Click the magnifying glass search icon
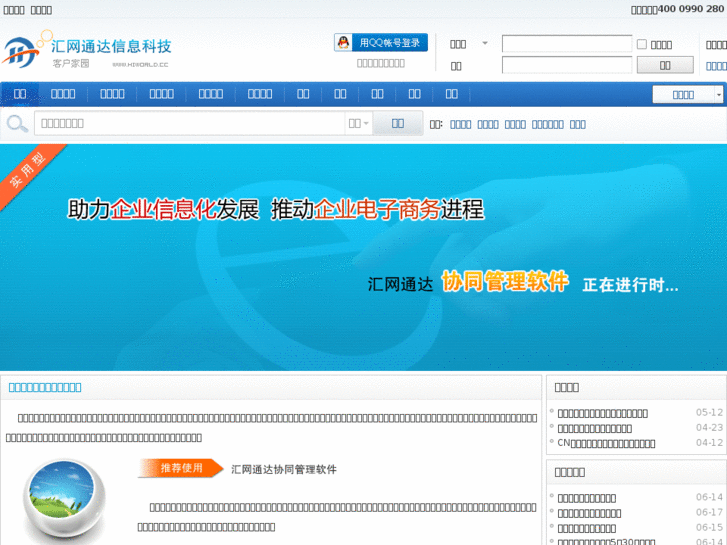 tap(17, 123)
